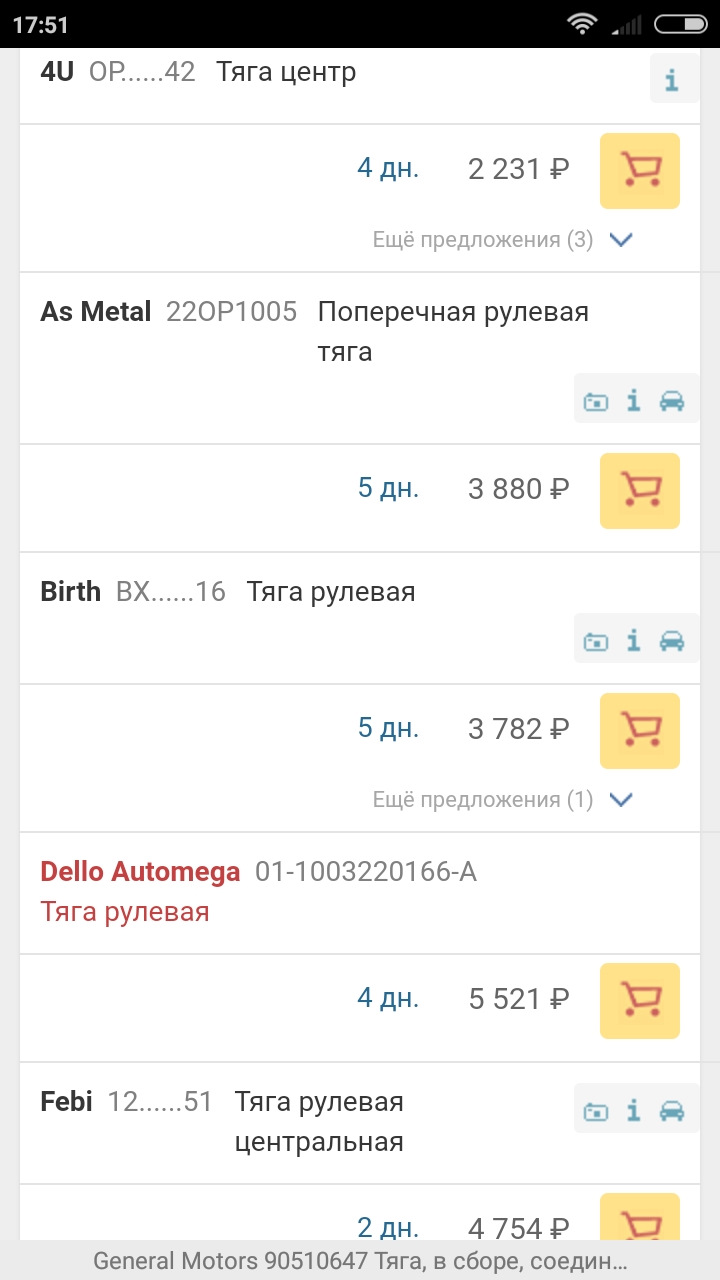The width and height of the screenshot is (720, 1280).
Task: Add the 4U Тяга центр to cart
Action: (x=639, y=170)
